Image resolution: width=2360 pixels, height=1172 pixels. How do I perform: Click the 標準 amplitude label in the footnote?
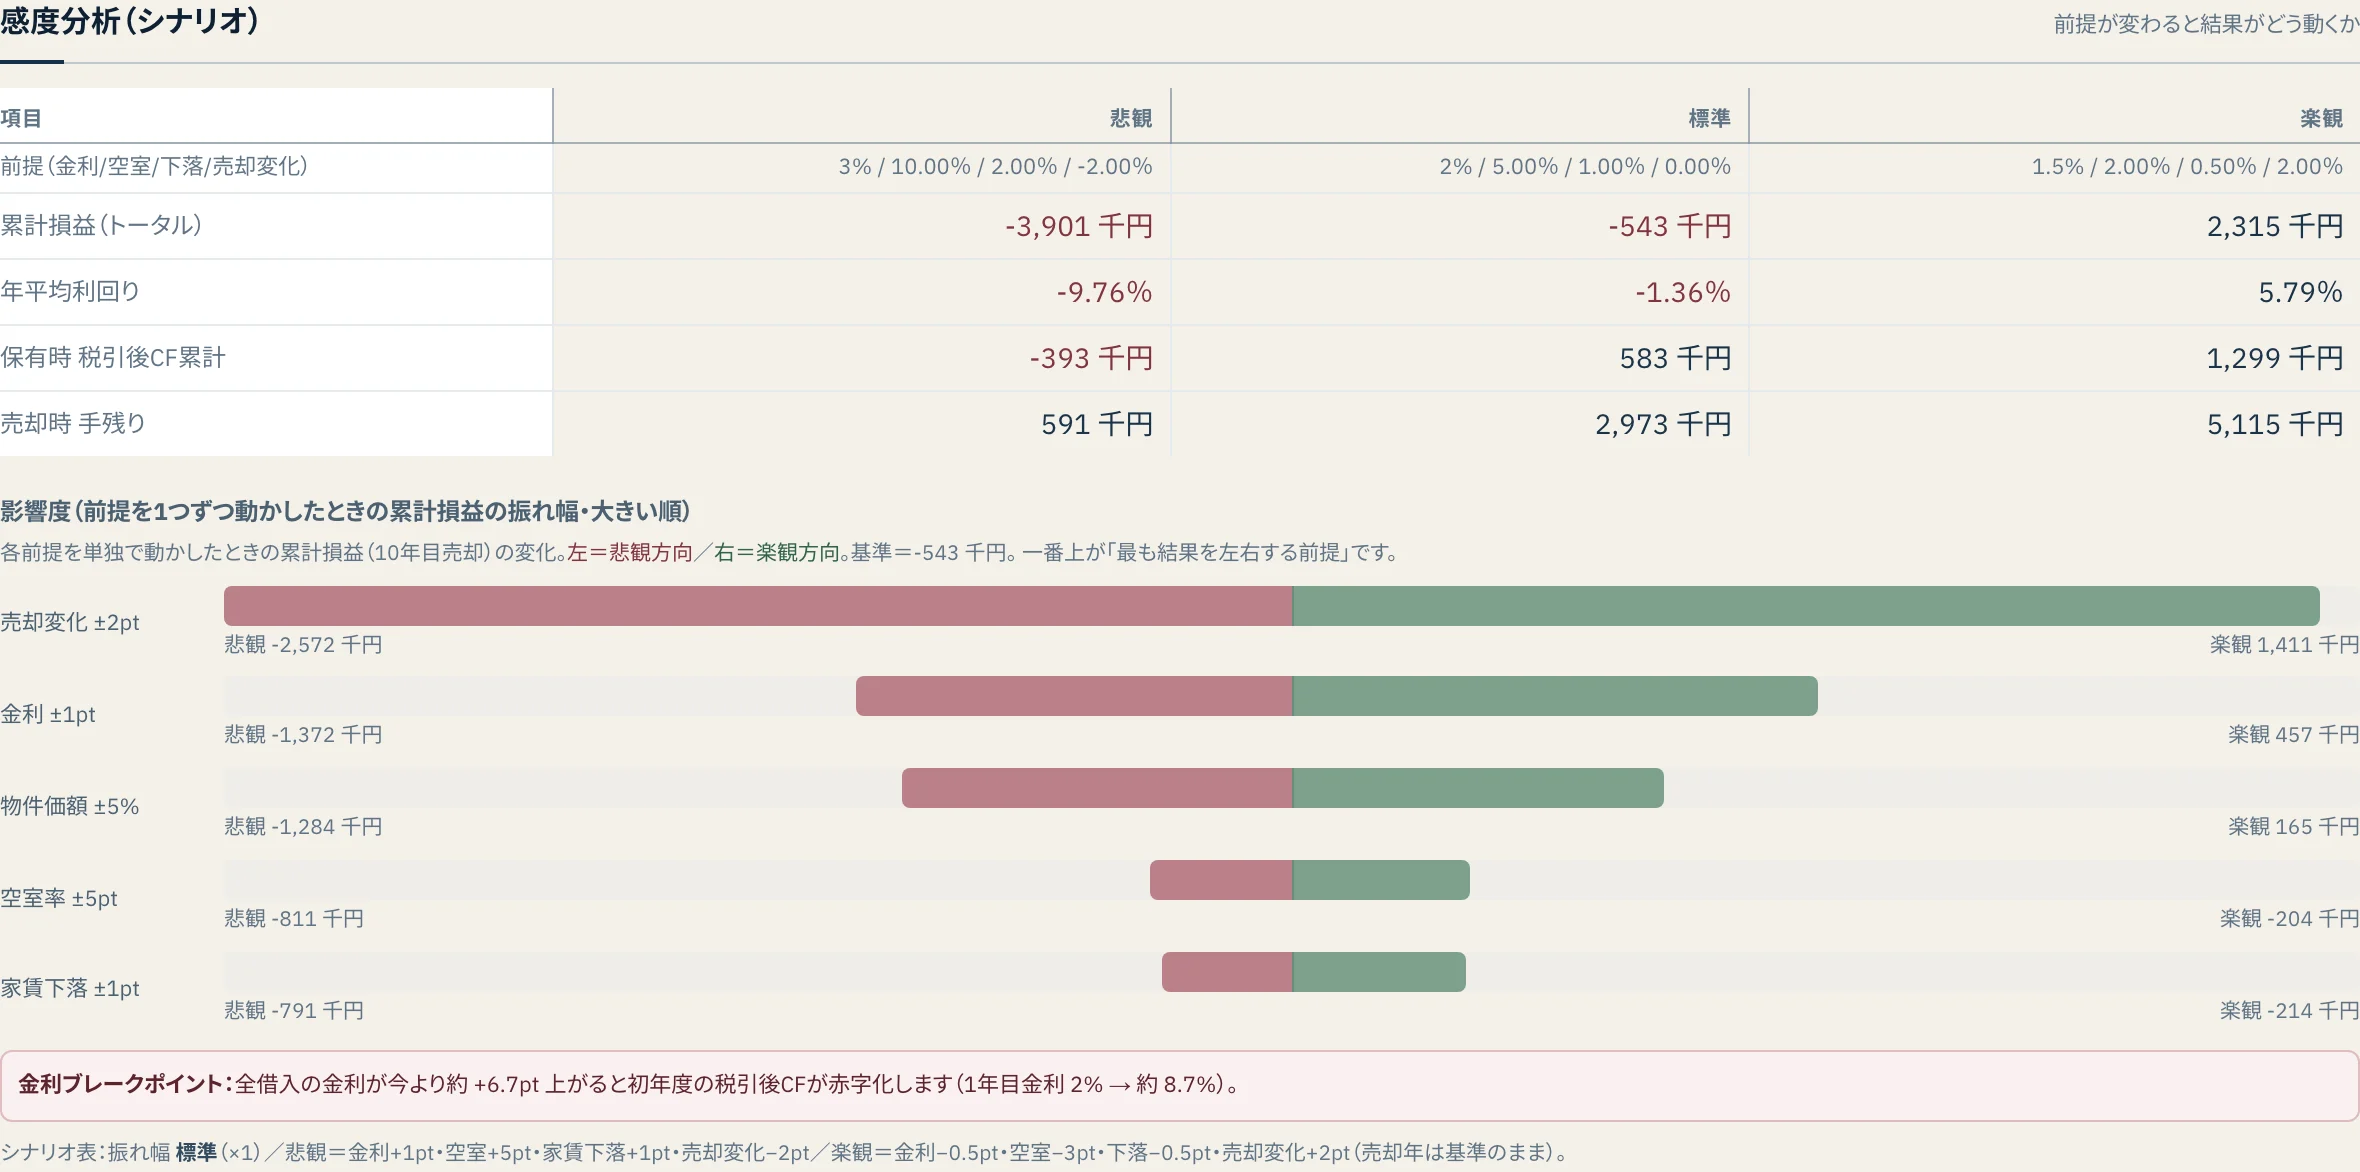click(196, 1152)
